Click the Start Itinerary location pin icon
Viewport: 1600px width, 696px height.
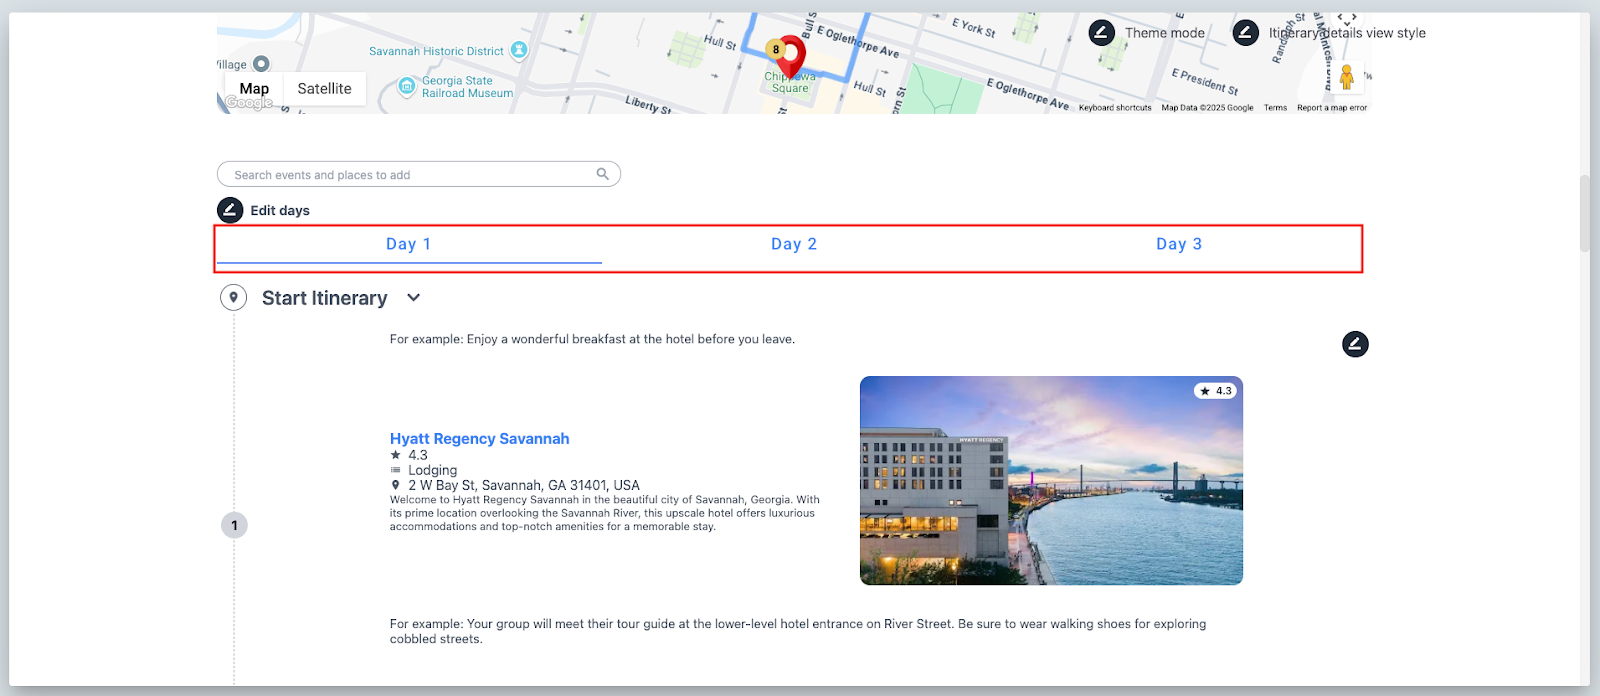coord(233,297)
